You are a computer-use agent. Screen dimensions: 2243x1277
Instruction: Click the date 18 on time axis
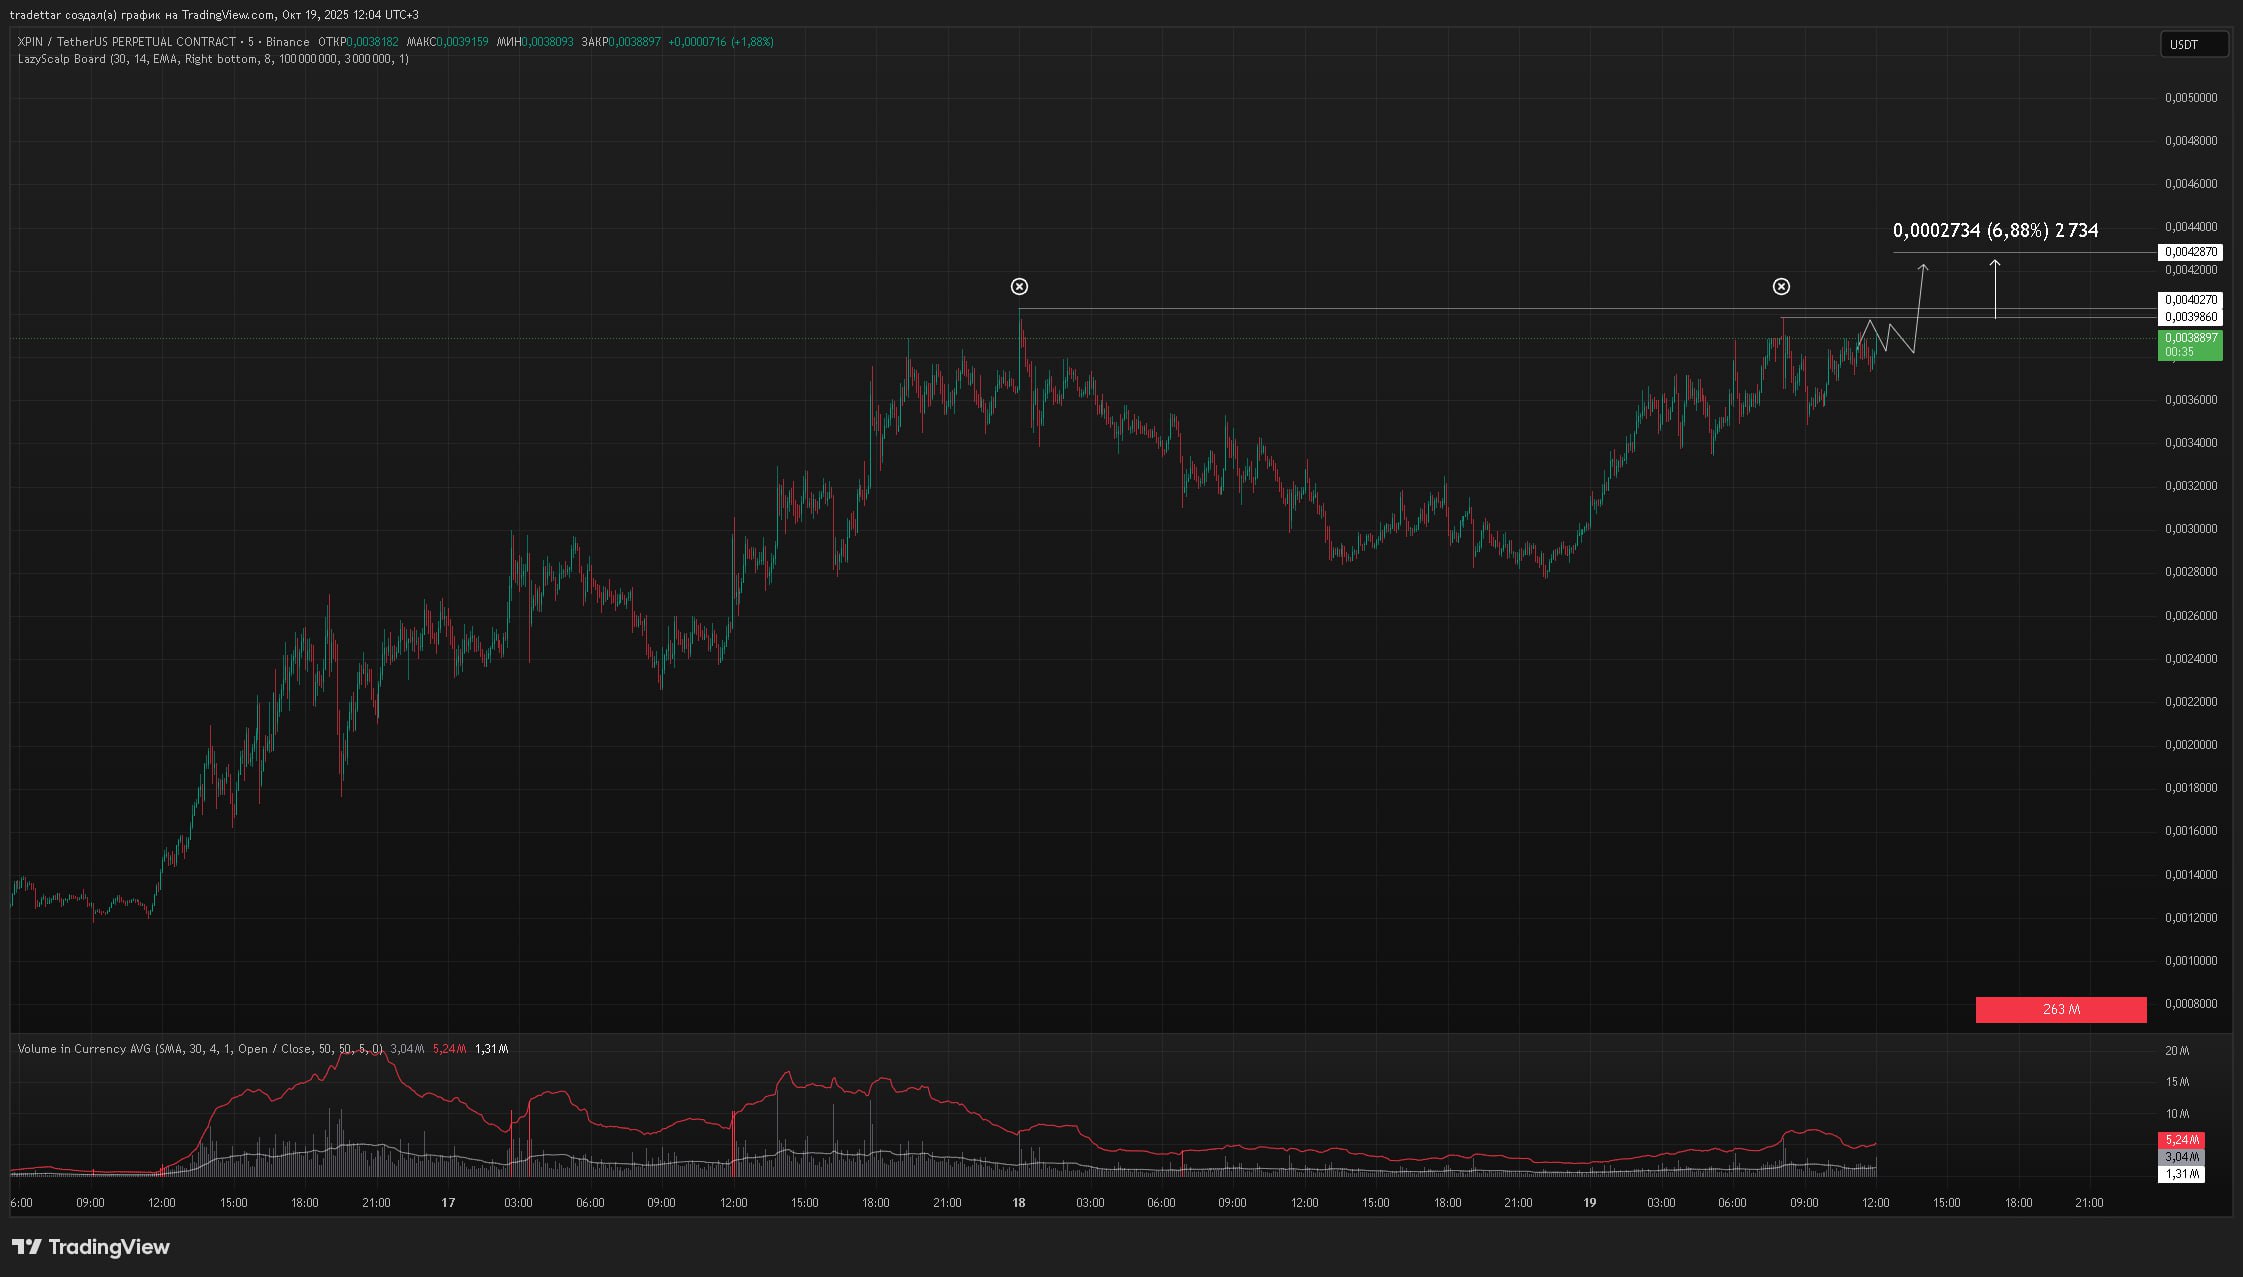click(x=1018, y=1203)
